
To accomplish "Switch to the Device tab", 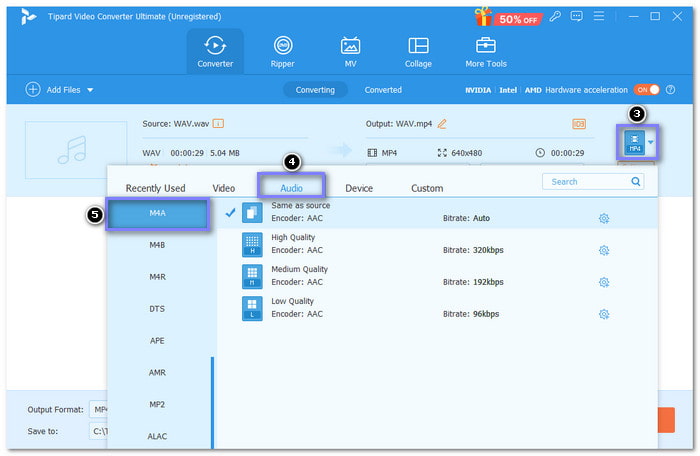I will pyautogui.click(x=359, y=188).
